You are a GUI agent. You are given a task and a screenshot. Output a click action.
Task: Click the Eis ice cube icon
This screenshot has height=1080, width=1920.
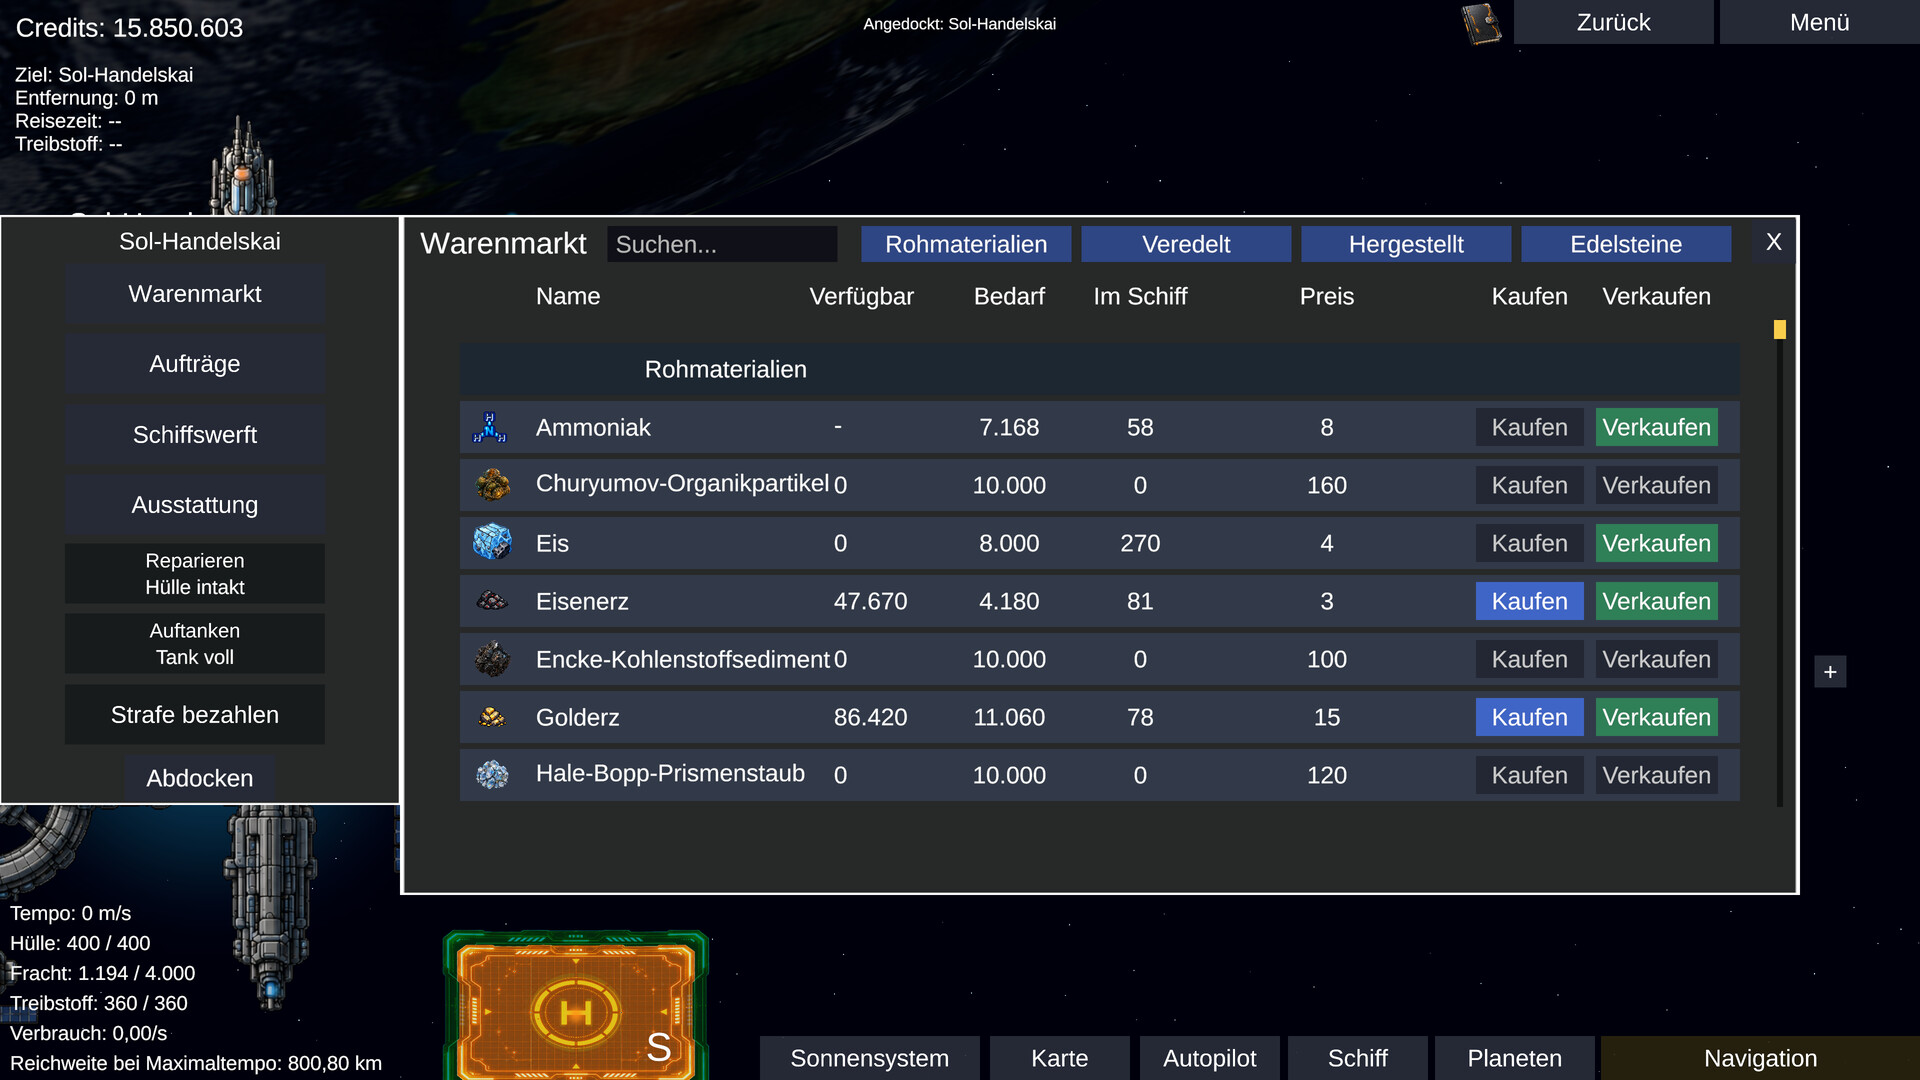[x=492, y=543]
